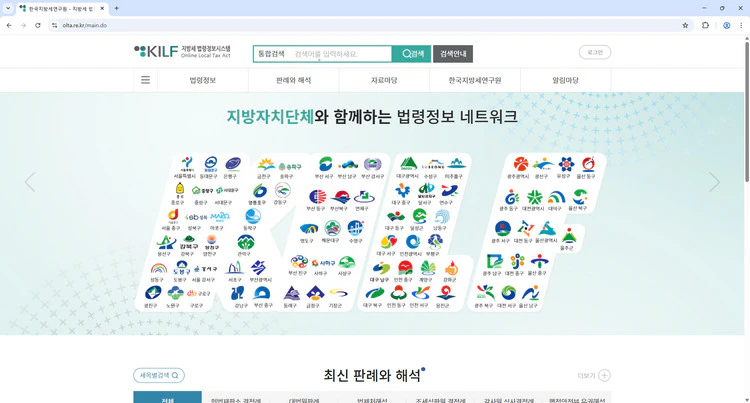Click the 은평구 emblem

point(233,163)
